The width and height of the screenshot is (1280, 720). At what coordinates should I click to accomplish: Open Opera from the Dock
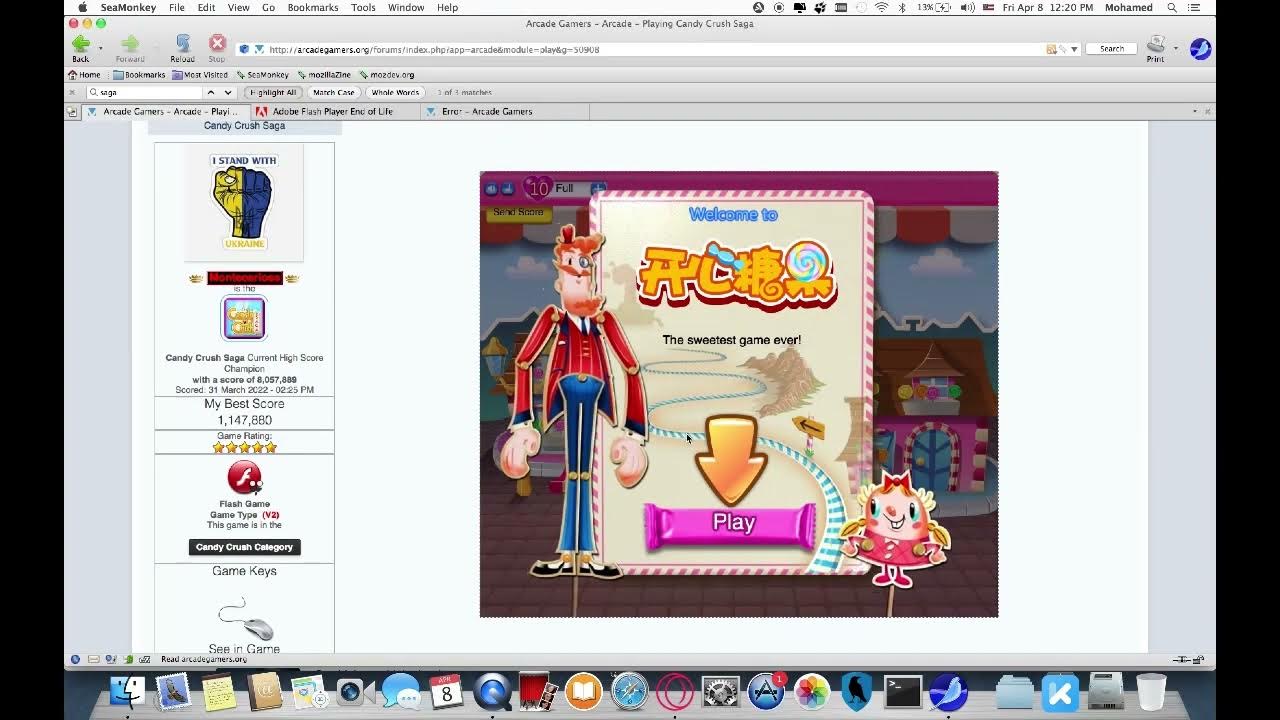[675, 692]
